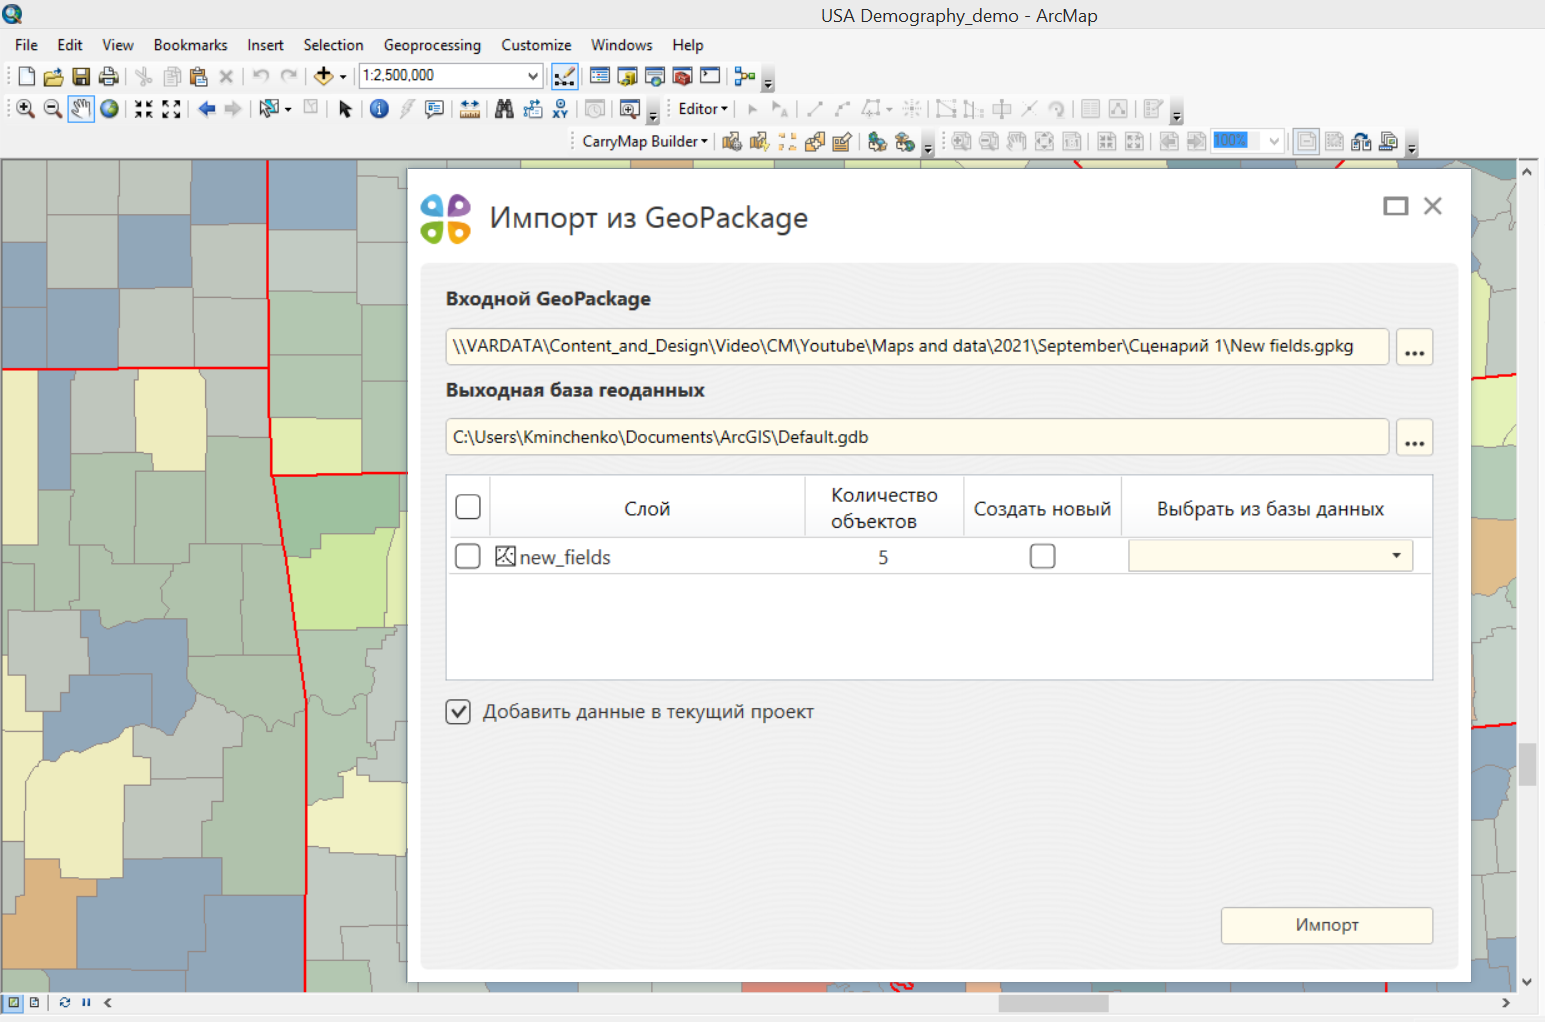Open the Find binoculars tool

pos(504,109)
